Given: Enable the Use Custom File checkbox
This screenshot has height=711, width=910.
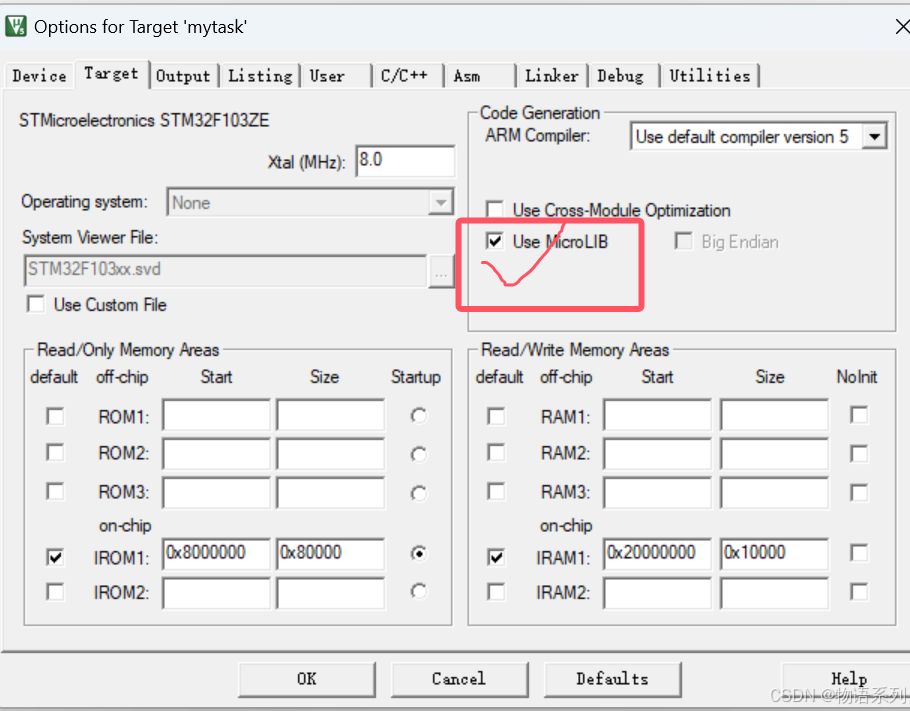Looking at the screenshot, I should 35,304.
